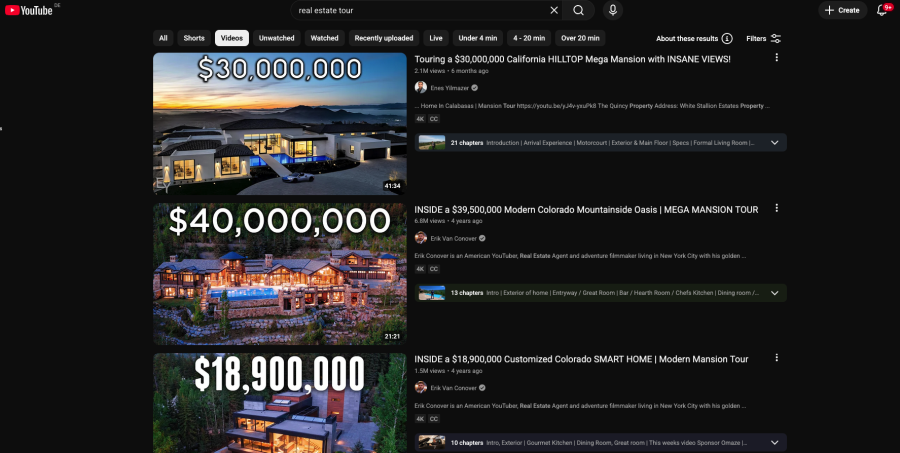The image size is (900, 453).
Task: Select the All filter chip
Action: point(163,38)
